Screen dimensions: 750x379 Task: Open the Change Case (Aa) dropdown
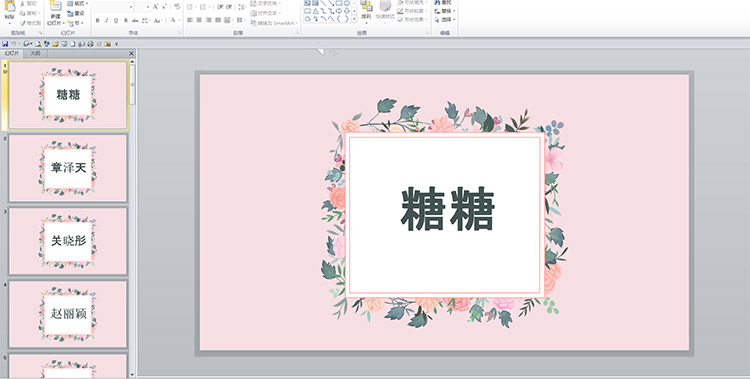158,21
